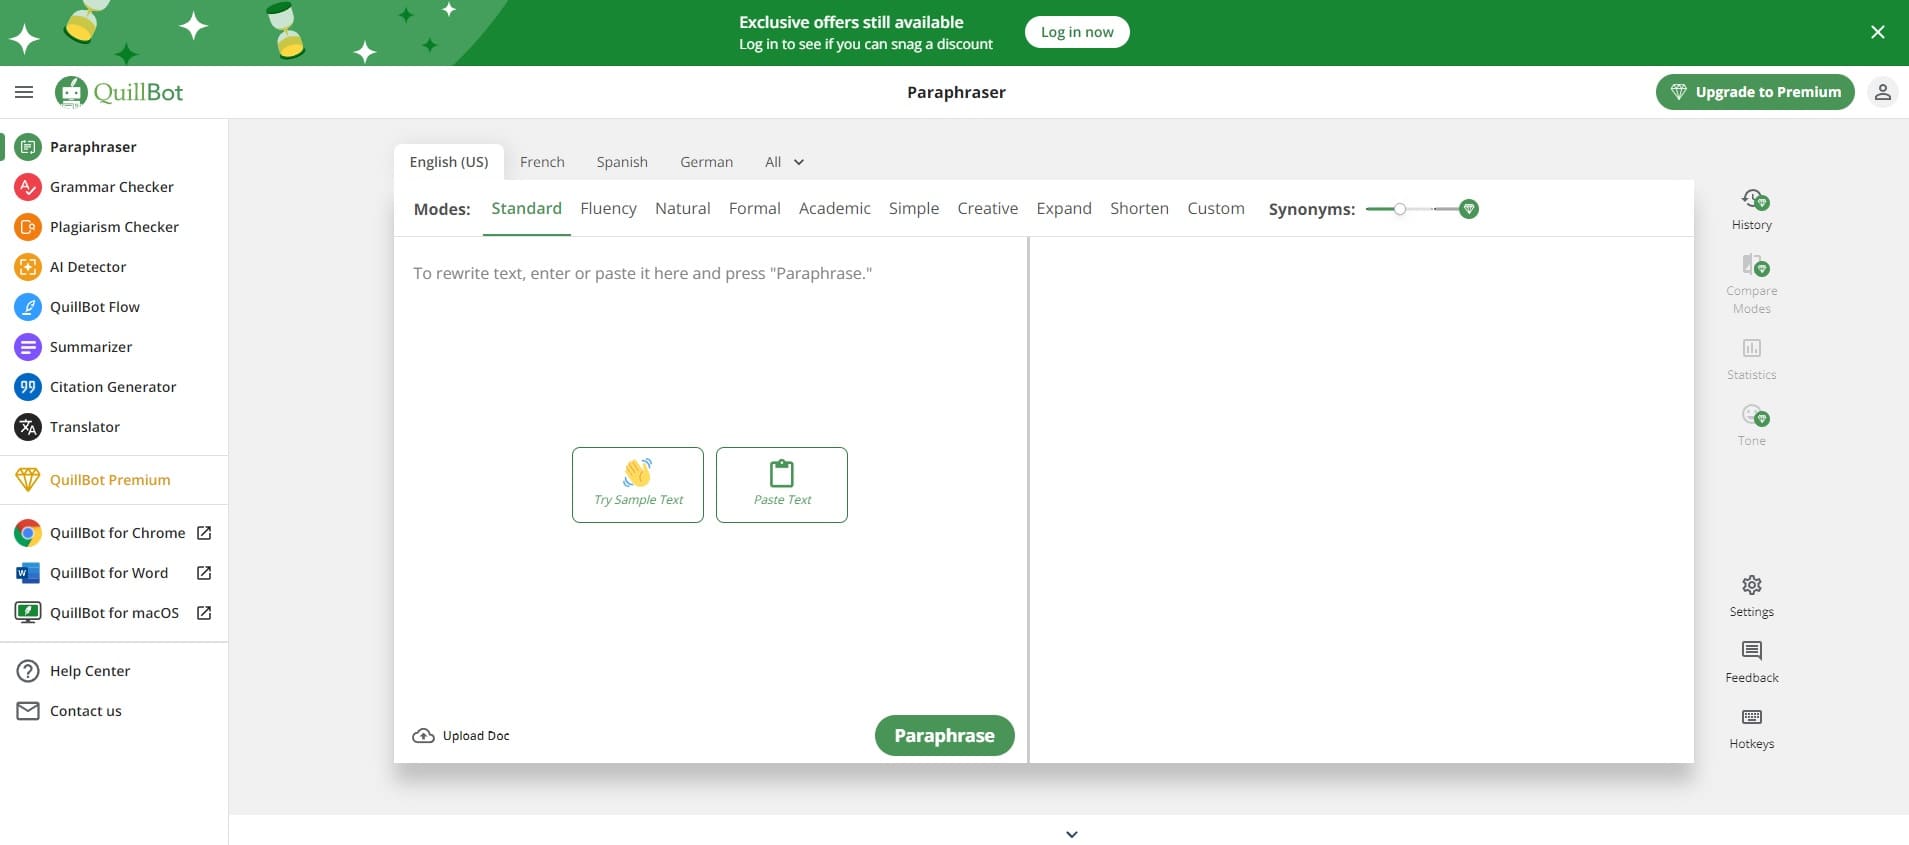The height and width of the screenshot is (845, 1909).
Task: Switch to German language tab
Action: pos(706,162)
